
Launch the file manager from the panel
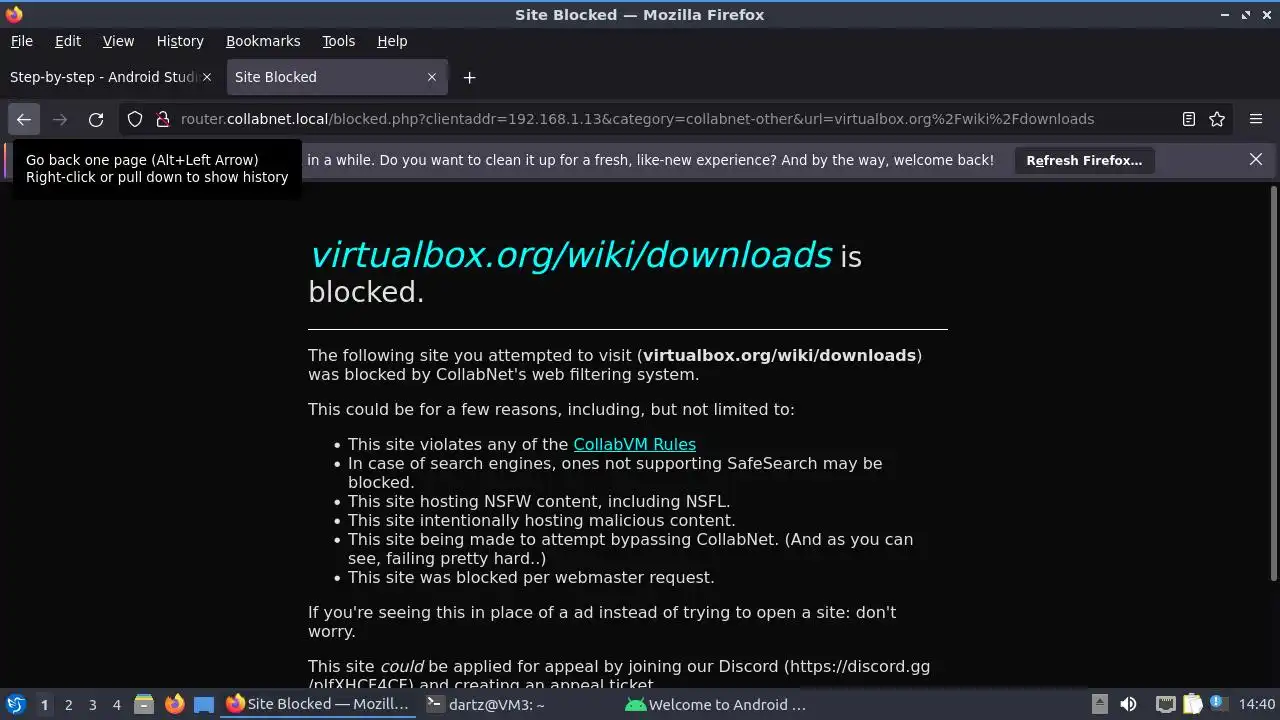point(144,704)
